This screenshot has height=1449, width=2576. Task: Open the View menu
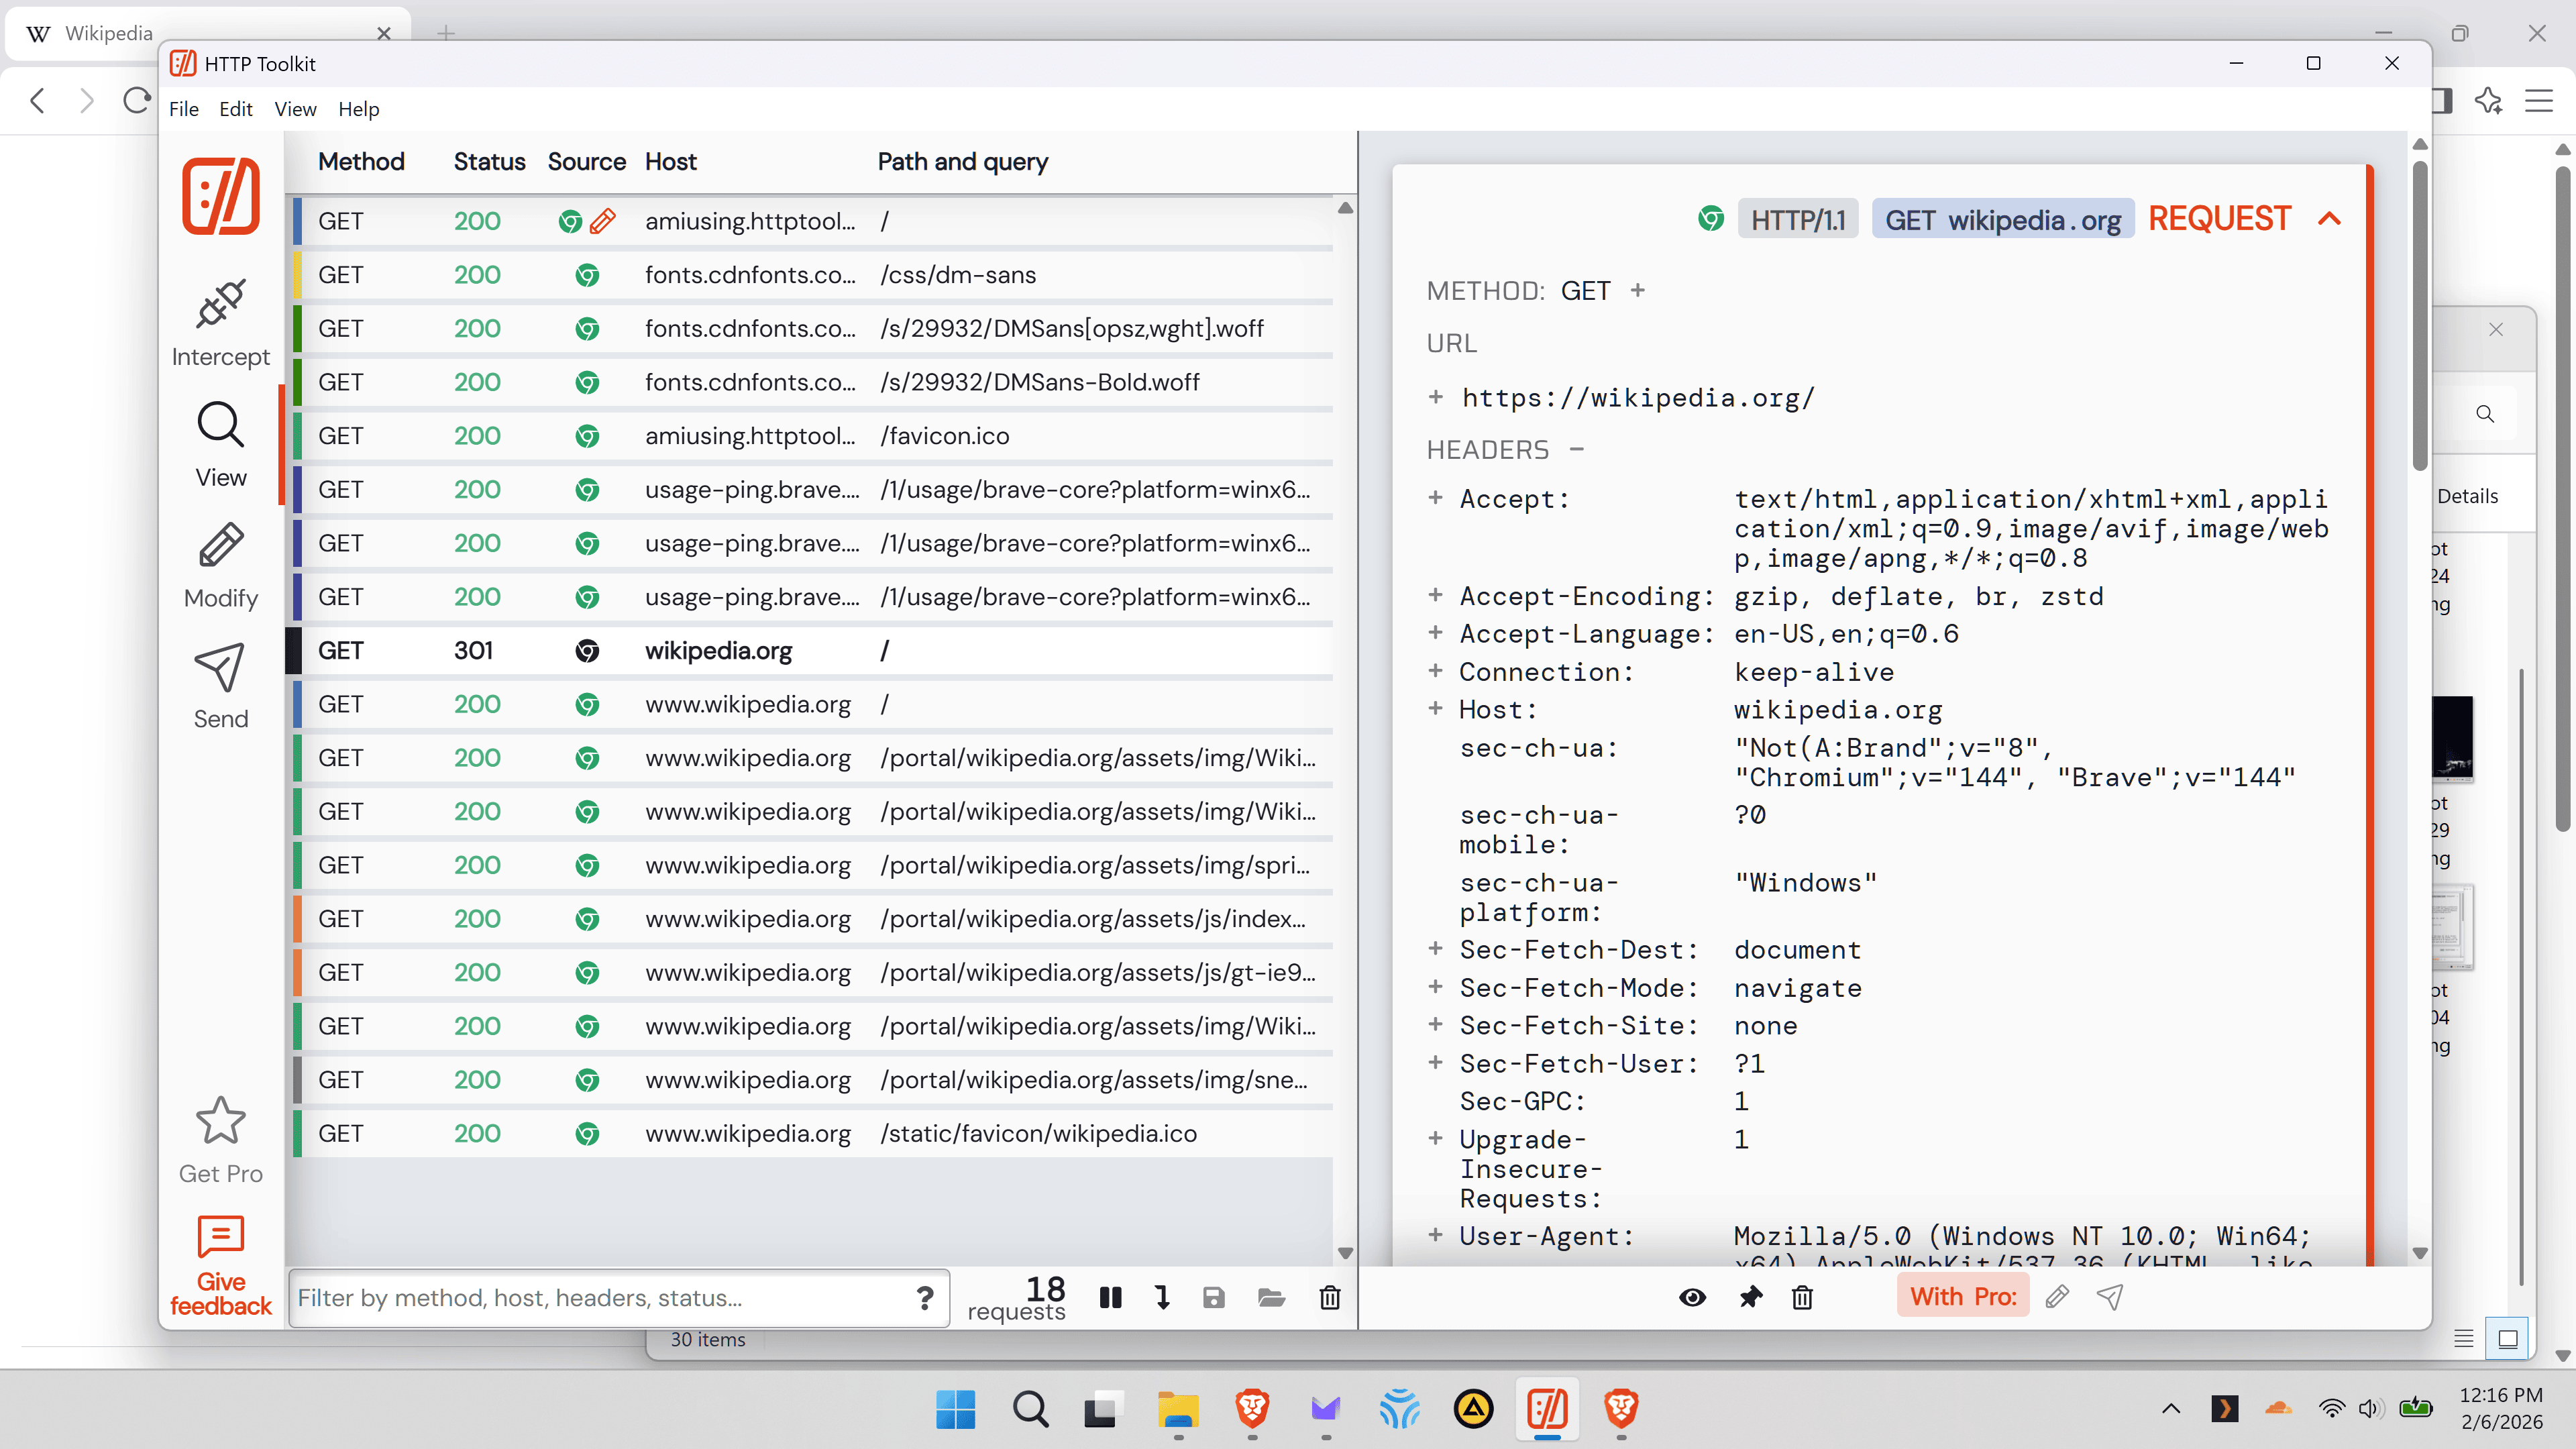295,109
